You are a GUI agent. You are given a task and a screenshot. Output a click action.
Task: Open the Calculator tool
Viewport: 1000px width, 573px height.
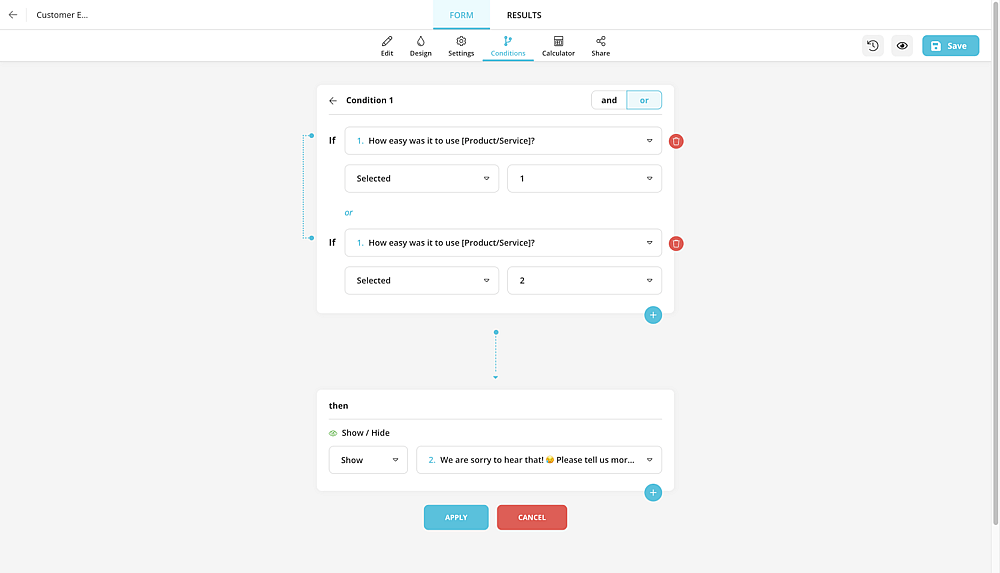[558, 46]
